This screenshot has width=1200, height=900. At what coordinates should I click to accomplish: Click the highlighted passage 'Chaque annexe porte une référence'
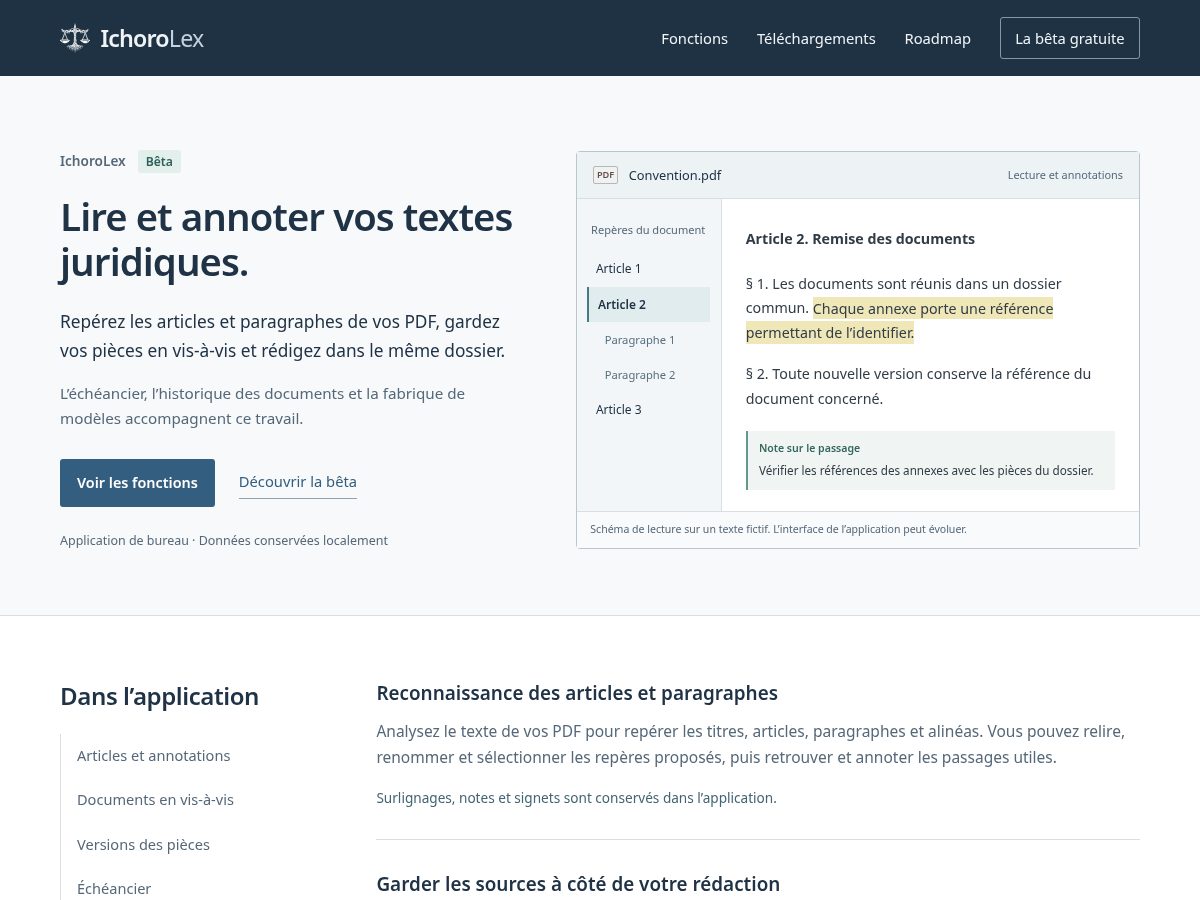pos(933,308)
